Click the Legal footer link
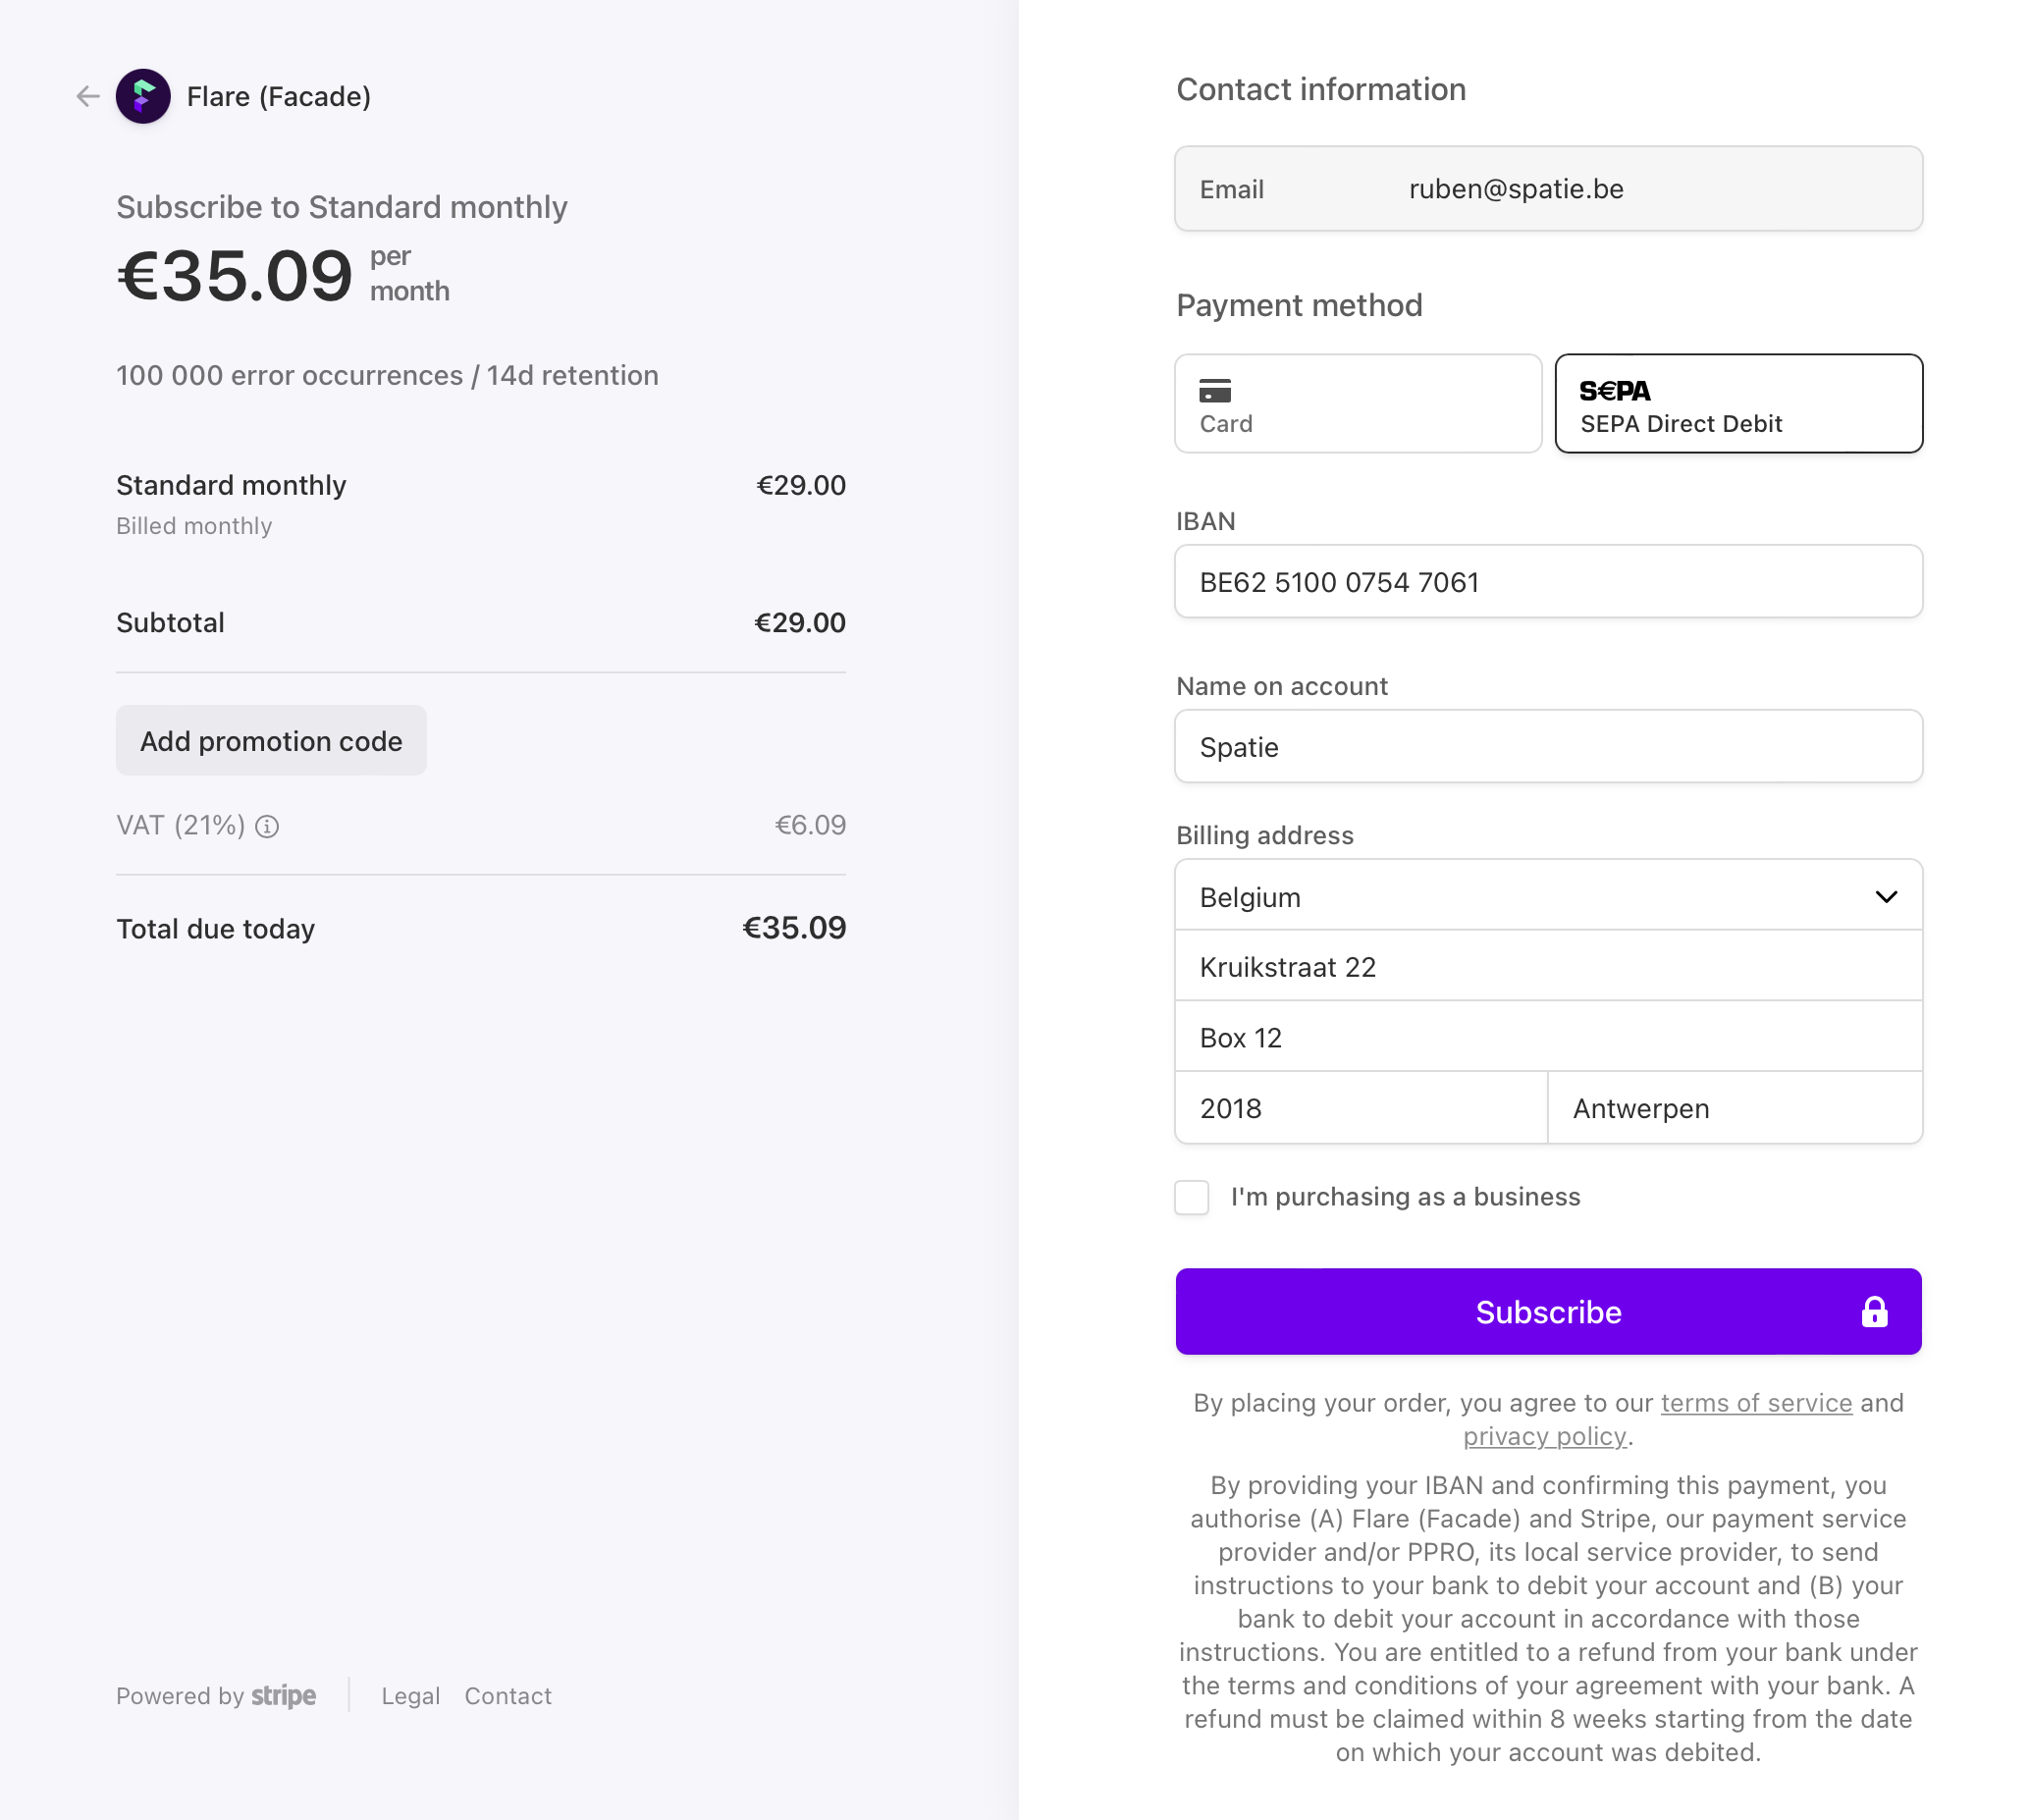 point(410,1696)
